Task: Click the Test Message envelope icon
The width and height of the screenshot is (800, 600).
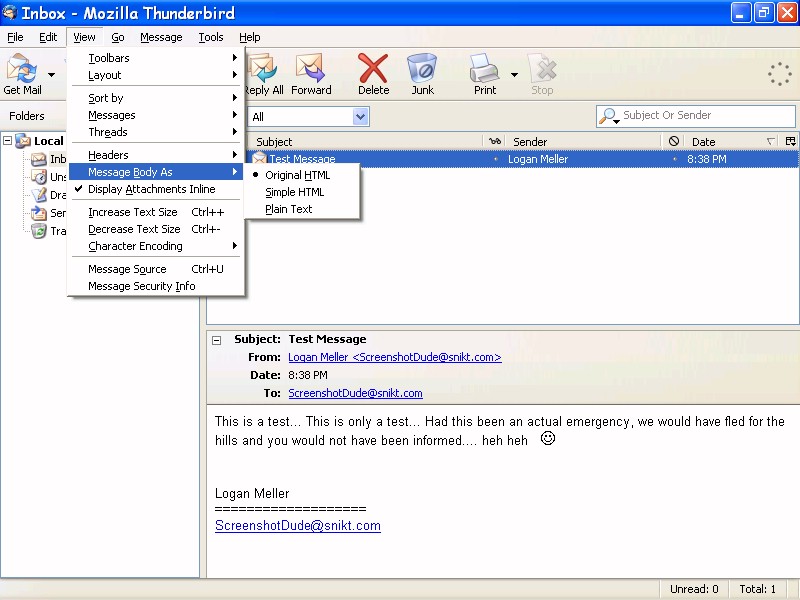Action: tap(259, 159)
